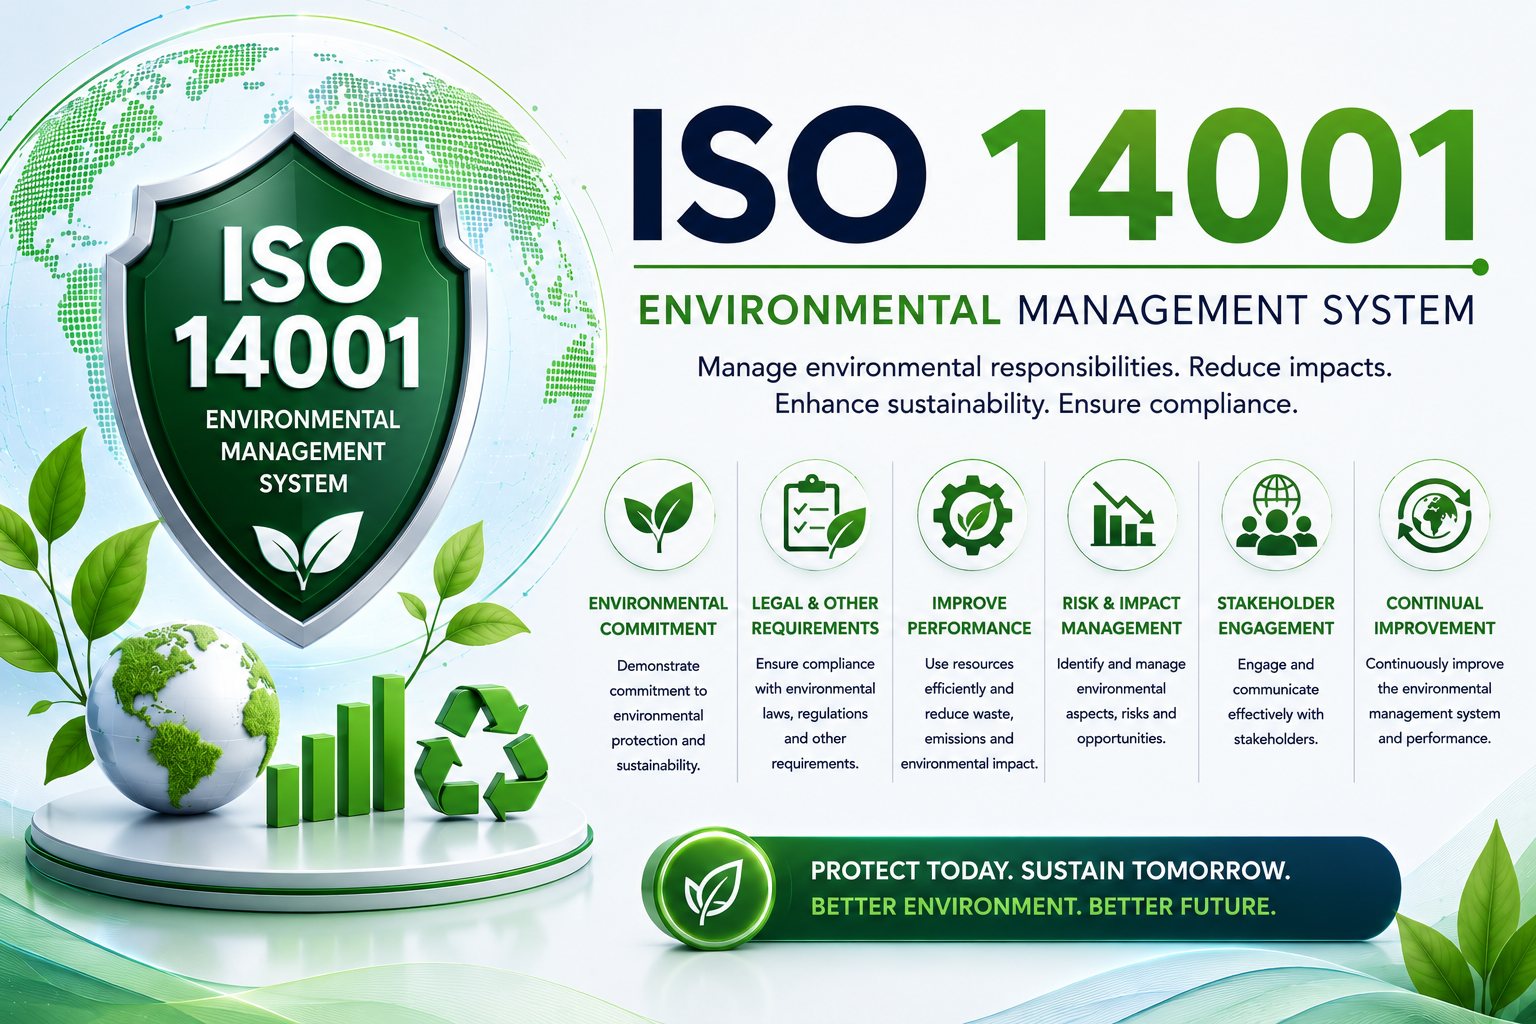This screenshot has height=1024, width=1536.
Task: Click the leaf circle on the banner
Action: tap(711, 888)
